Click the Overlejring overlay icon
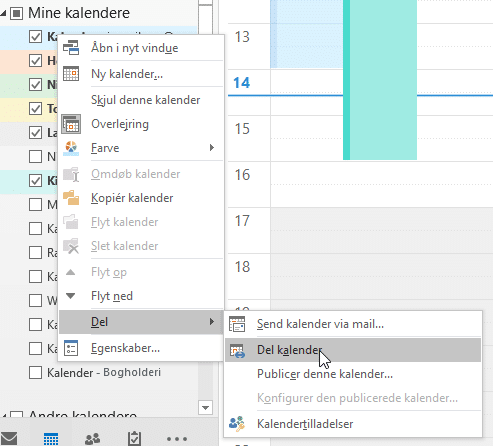 tap(71, 124)
